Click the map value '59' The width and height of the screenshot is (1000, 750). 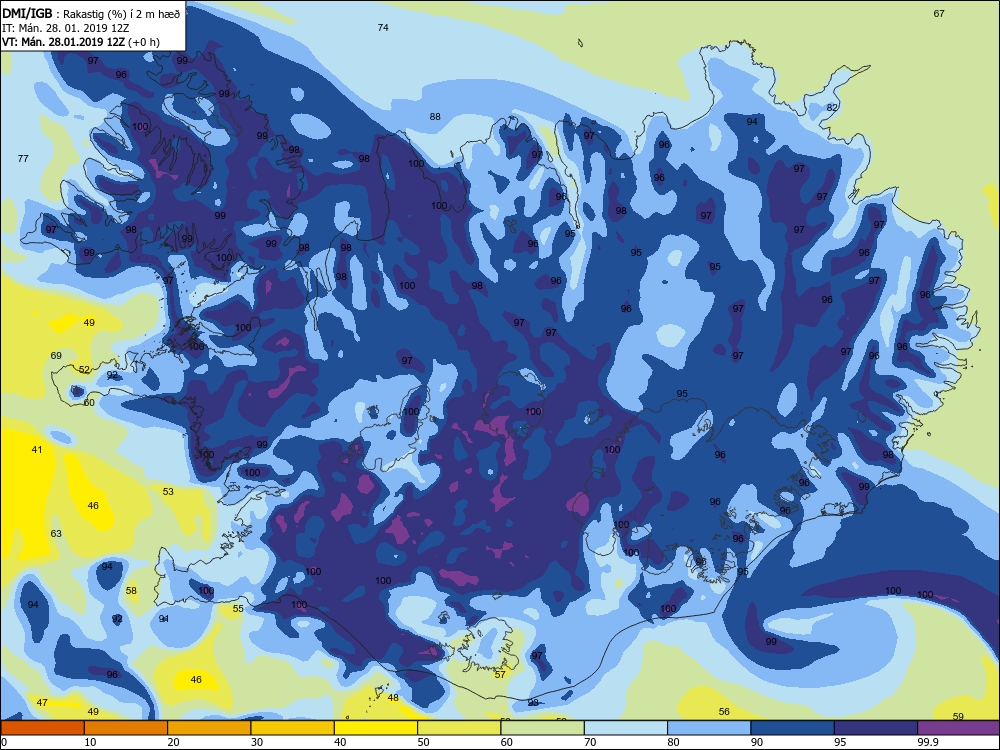[x=958, y=716]
